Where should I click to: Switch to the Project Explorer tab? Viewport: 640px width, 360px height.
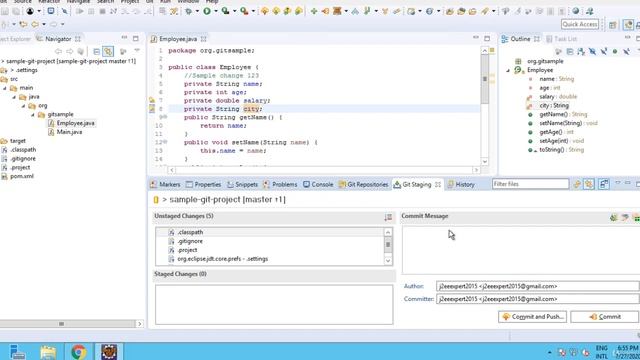click(14, 39)
